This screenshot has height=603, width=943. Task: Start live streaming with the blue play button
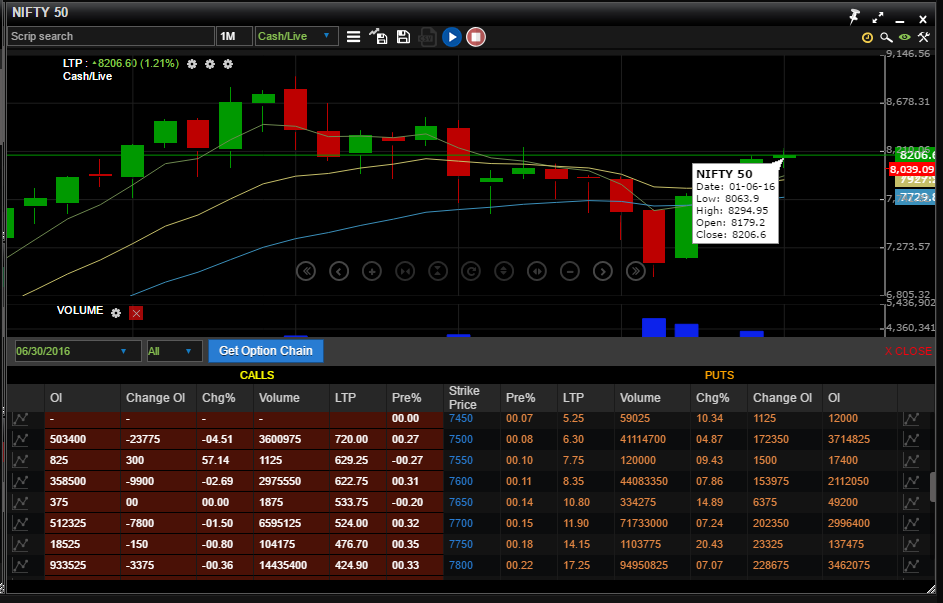(x=452, y=37)
